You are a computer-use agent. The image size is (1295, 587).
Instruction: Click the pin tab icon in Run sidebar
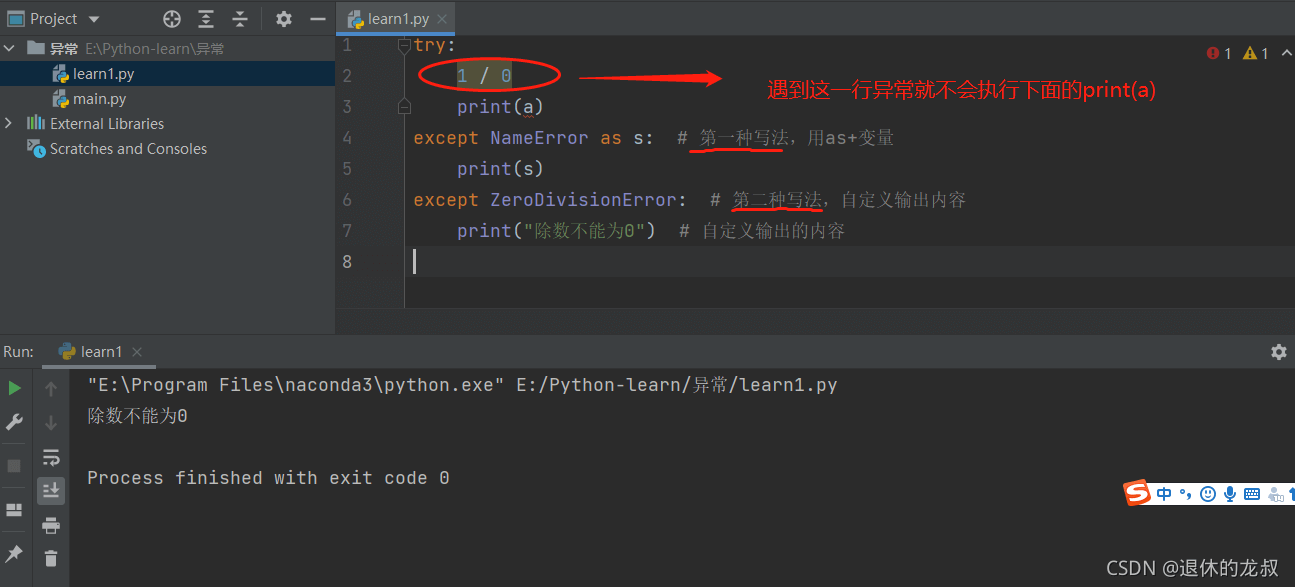pyautogui.click(x=14, y=553)
